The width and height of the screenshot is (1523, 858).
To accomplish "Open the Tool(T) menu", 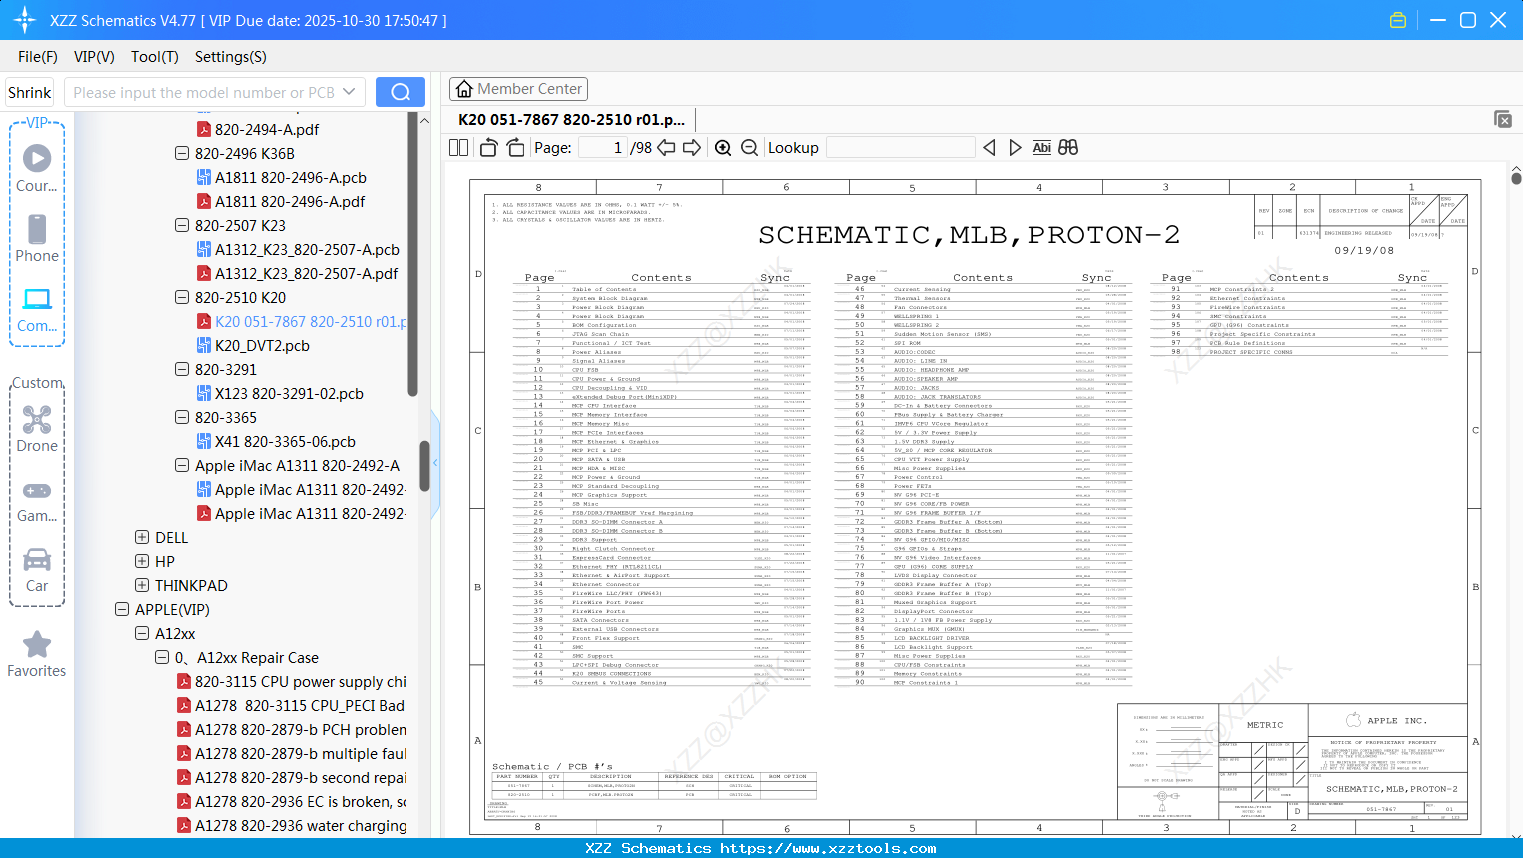I will (x=155, y=57).
